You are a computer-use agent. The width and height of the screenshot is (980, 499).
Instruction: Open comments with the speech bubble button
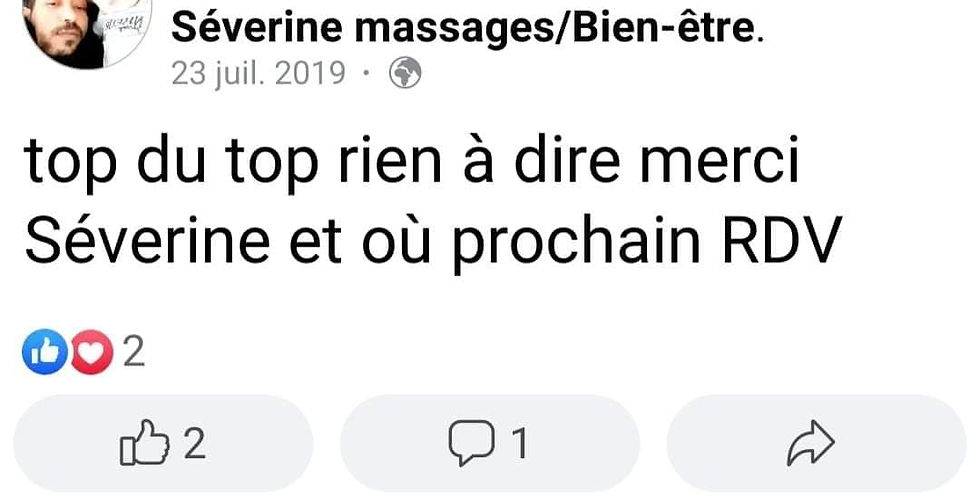(489, 443)
